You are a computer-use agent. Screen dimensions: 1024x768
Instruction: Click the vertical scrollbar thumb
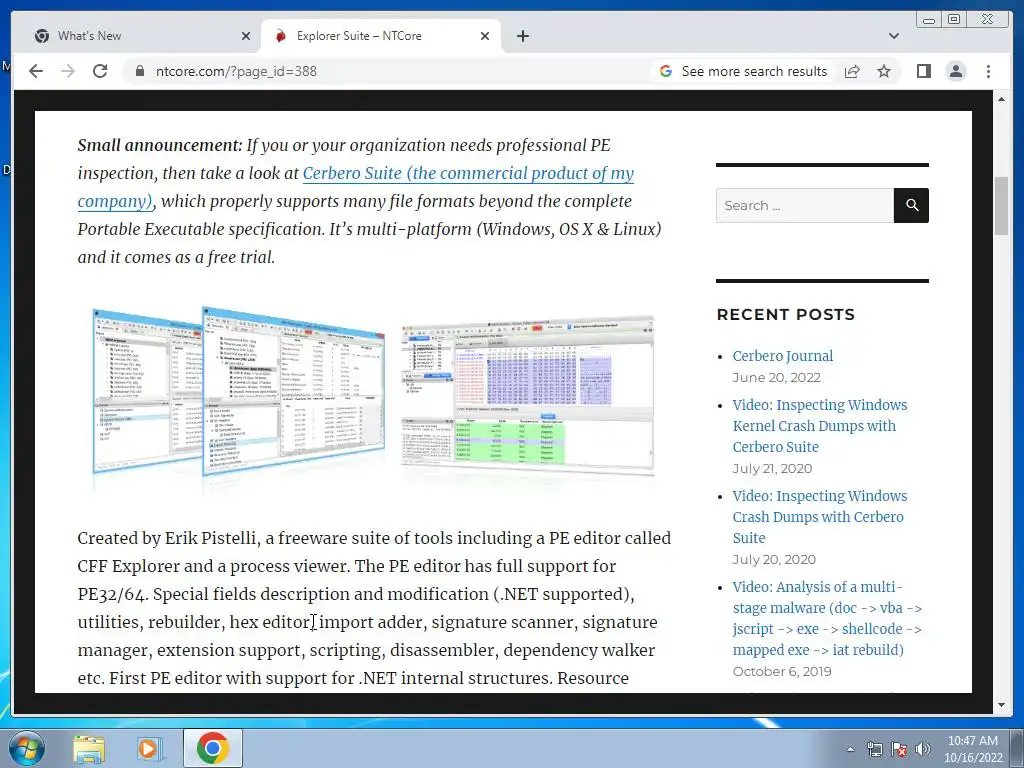tap(1001, 206)
